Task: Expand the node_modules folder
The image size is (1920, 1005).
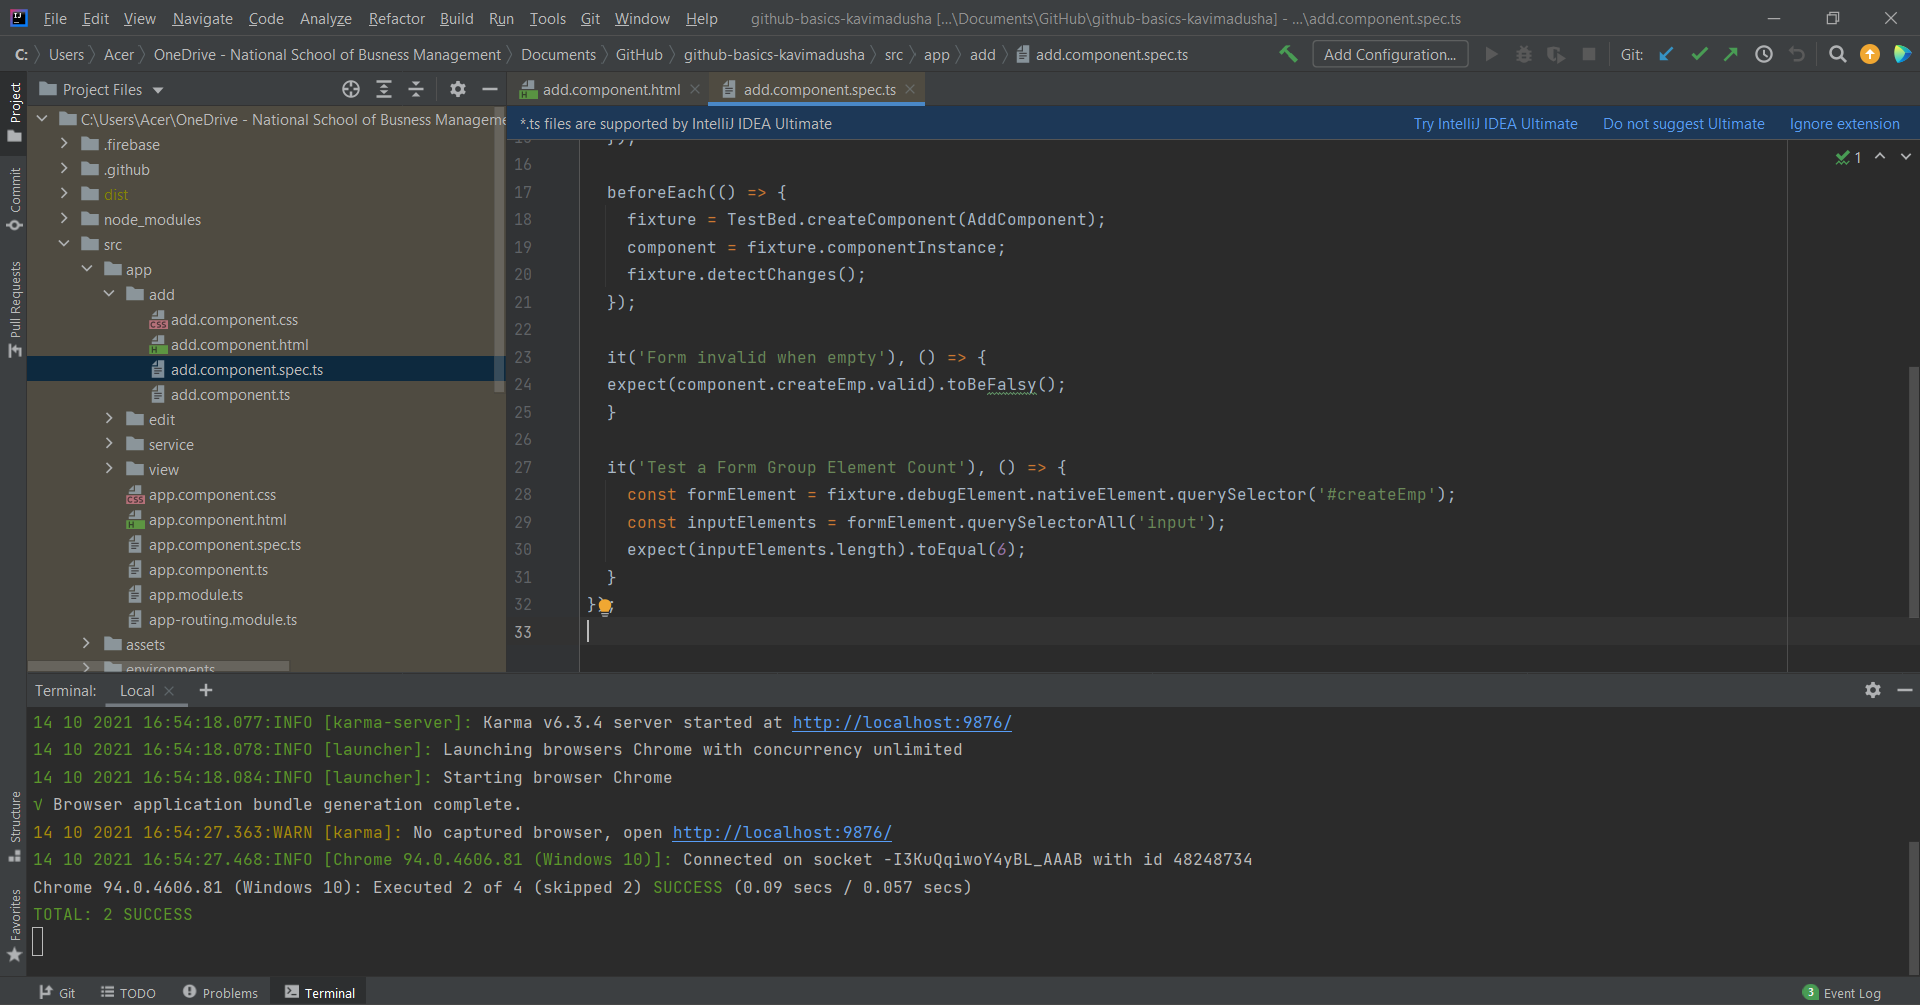Action: tap(65, 219)
